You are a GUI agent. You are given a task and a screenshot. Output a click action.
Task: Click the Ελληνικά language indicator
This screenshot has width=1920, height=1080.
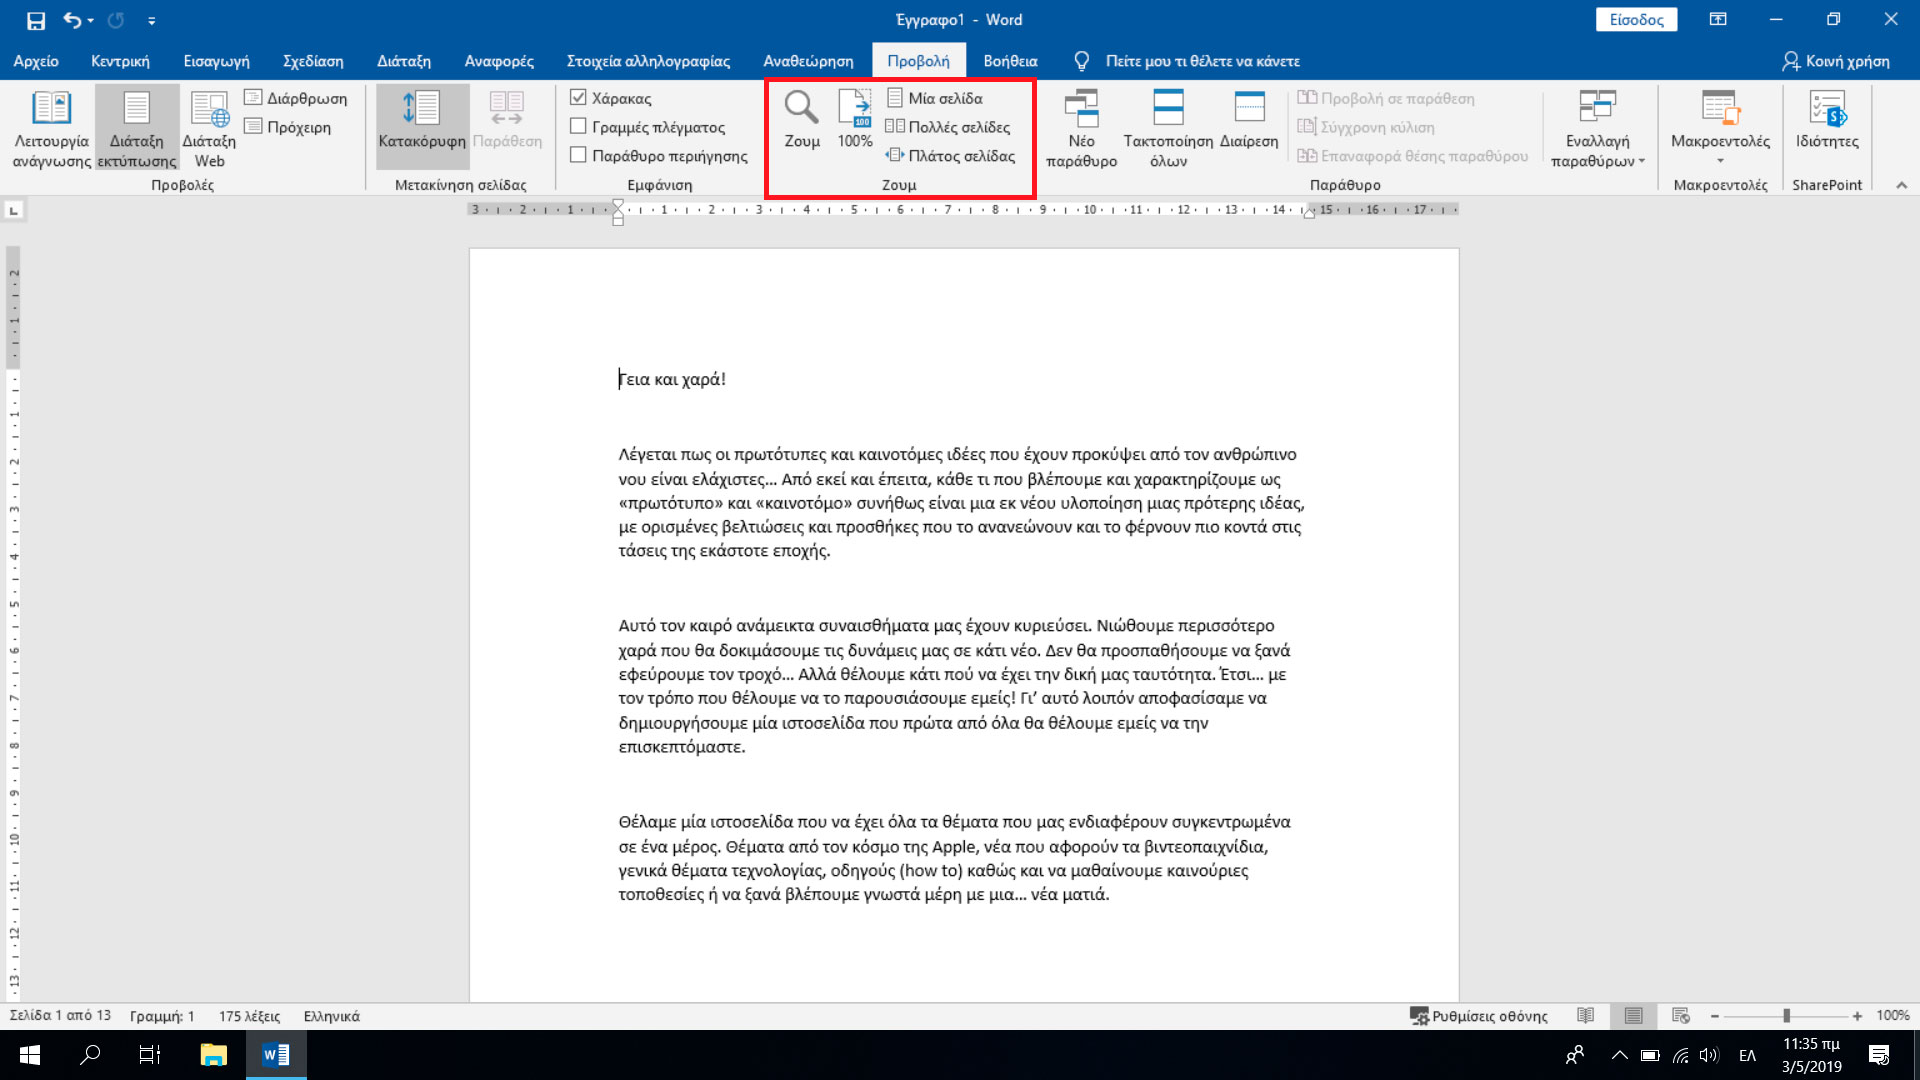pos(331,1016)
